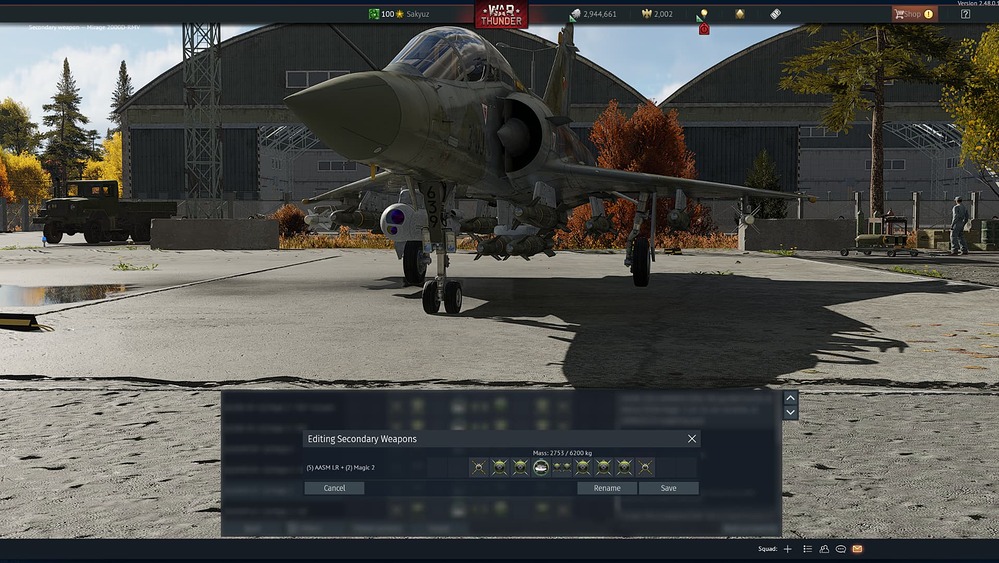Click Rename in Editing Secondary Weapons
The image size is (999, 563).
tap(607, 488)
